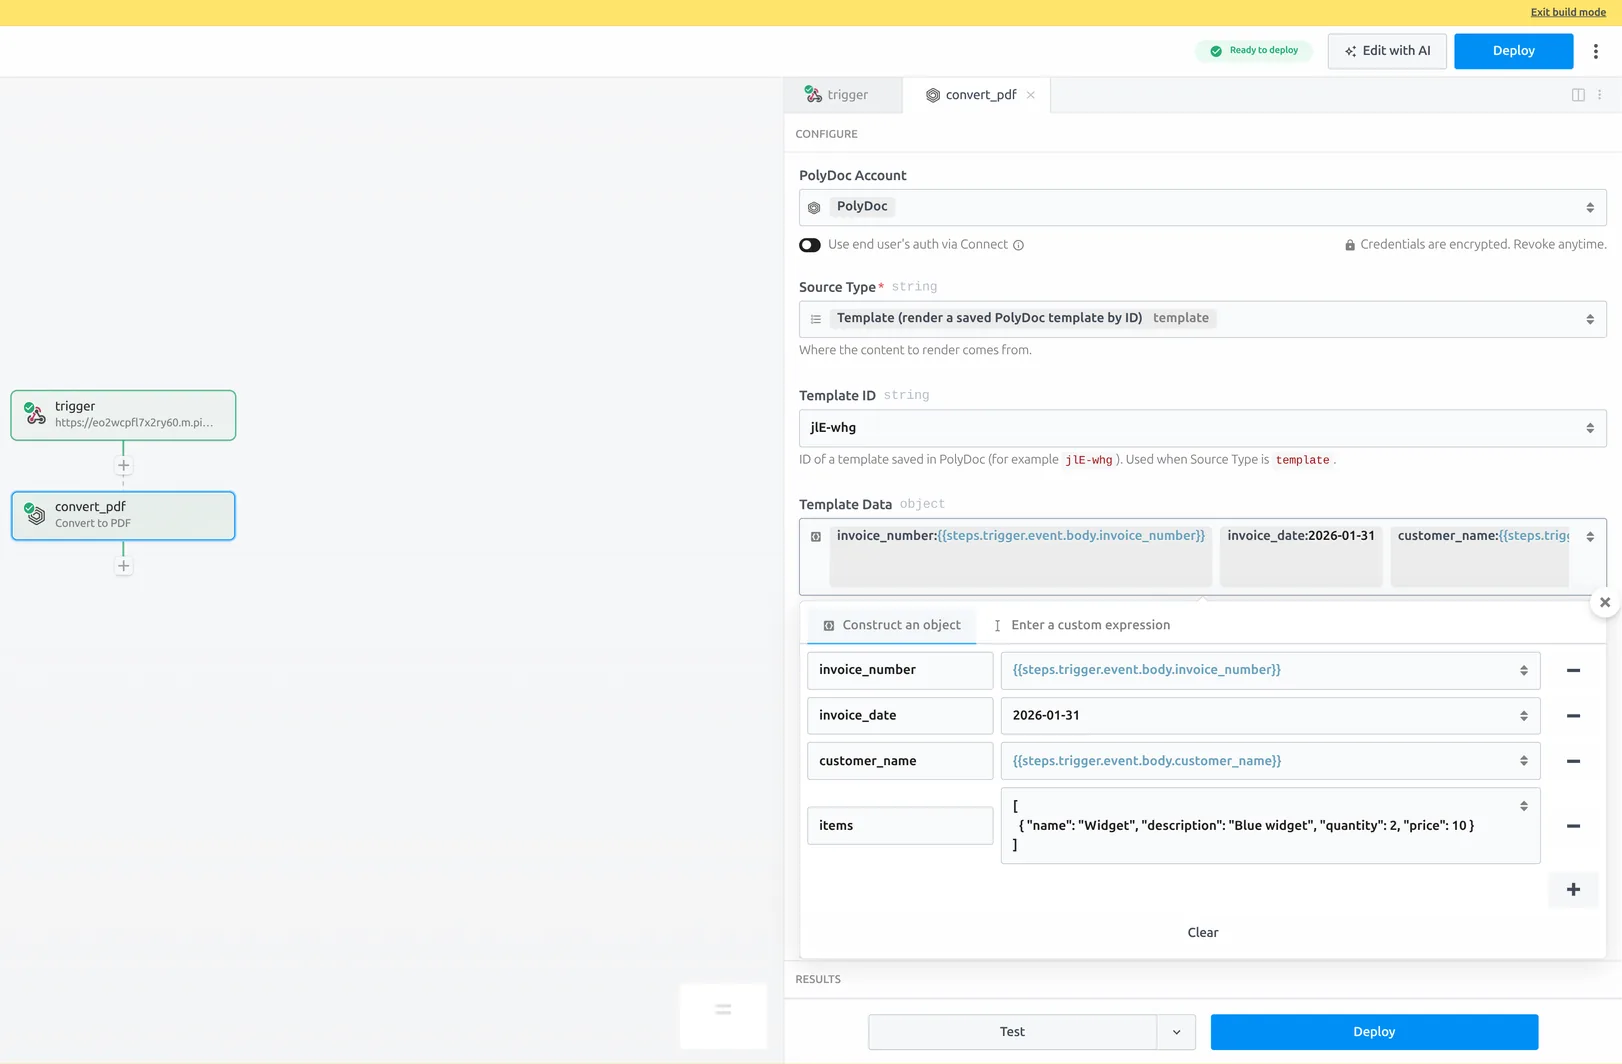The image size is (1622, 1064).
Task: Add a step below the convert_pdf node
Action: [123, 566]
